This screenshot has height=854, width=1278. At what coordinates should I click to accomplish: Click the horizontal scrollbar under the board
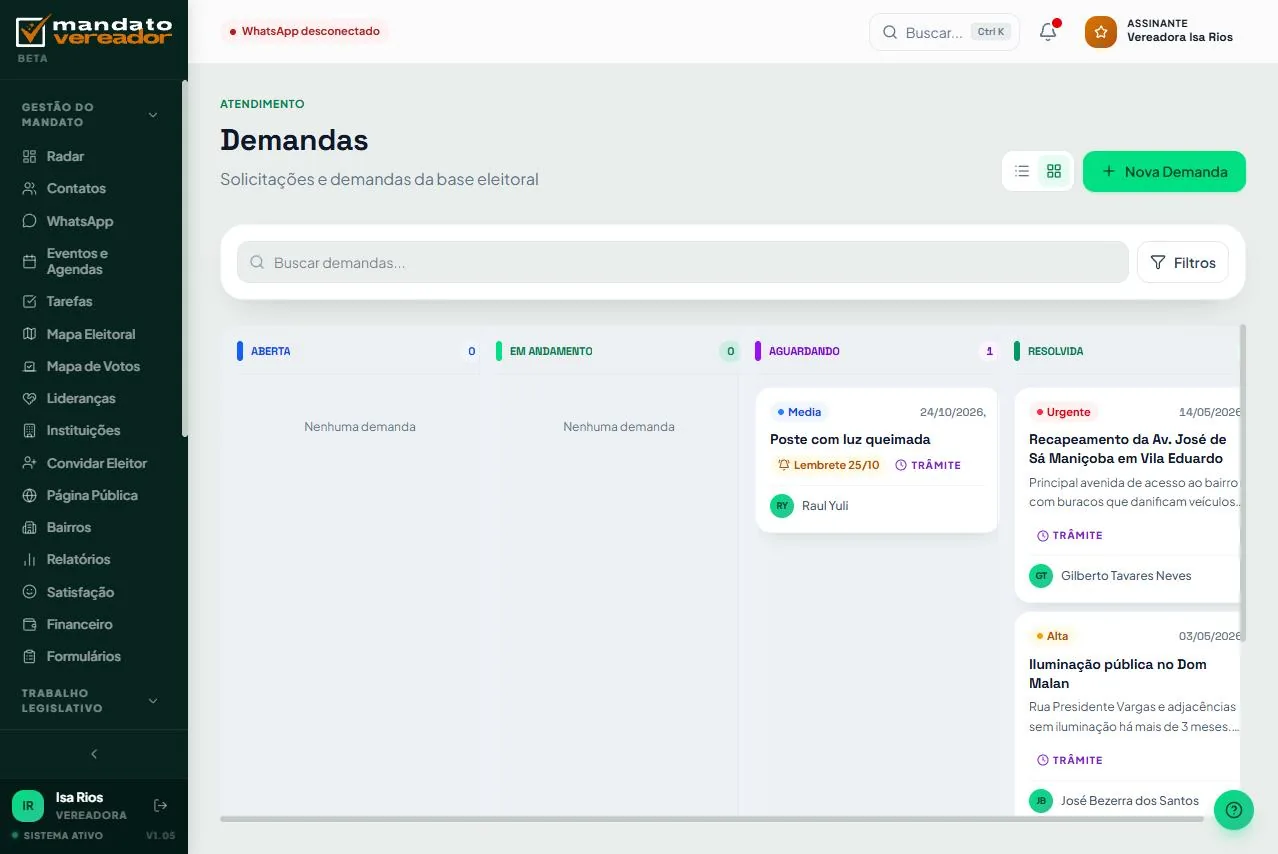(x=712, y=819)
